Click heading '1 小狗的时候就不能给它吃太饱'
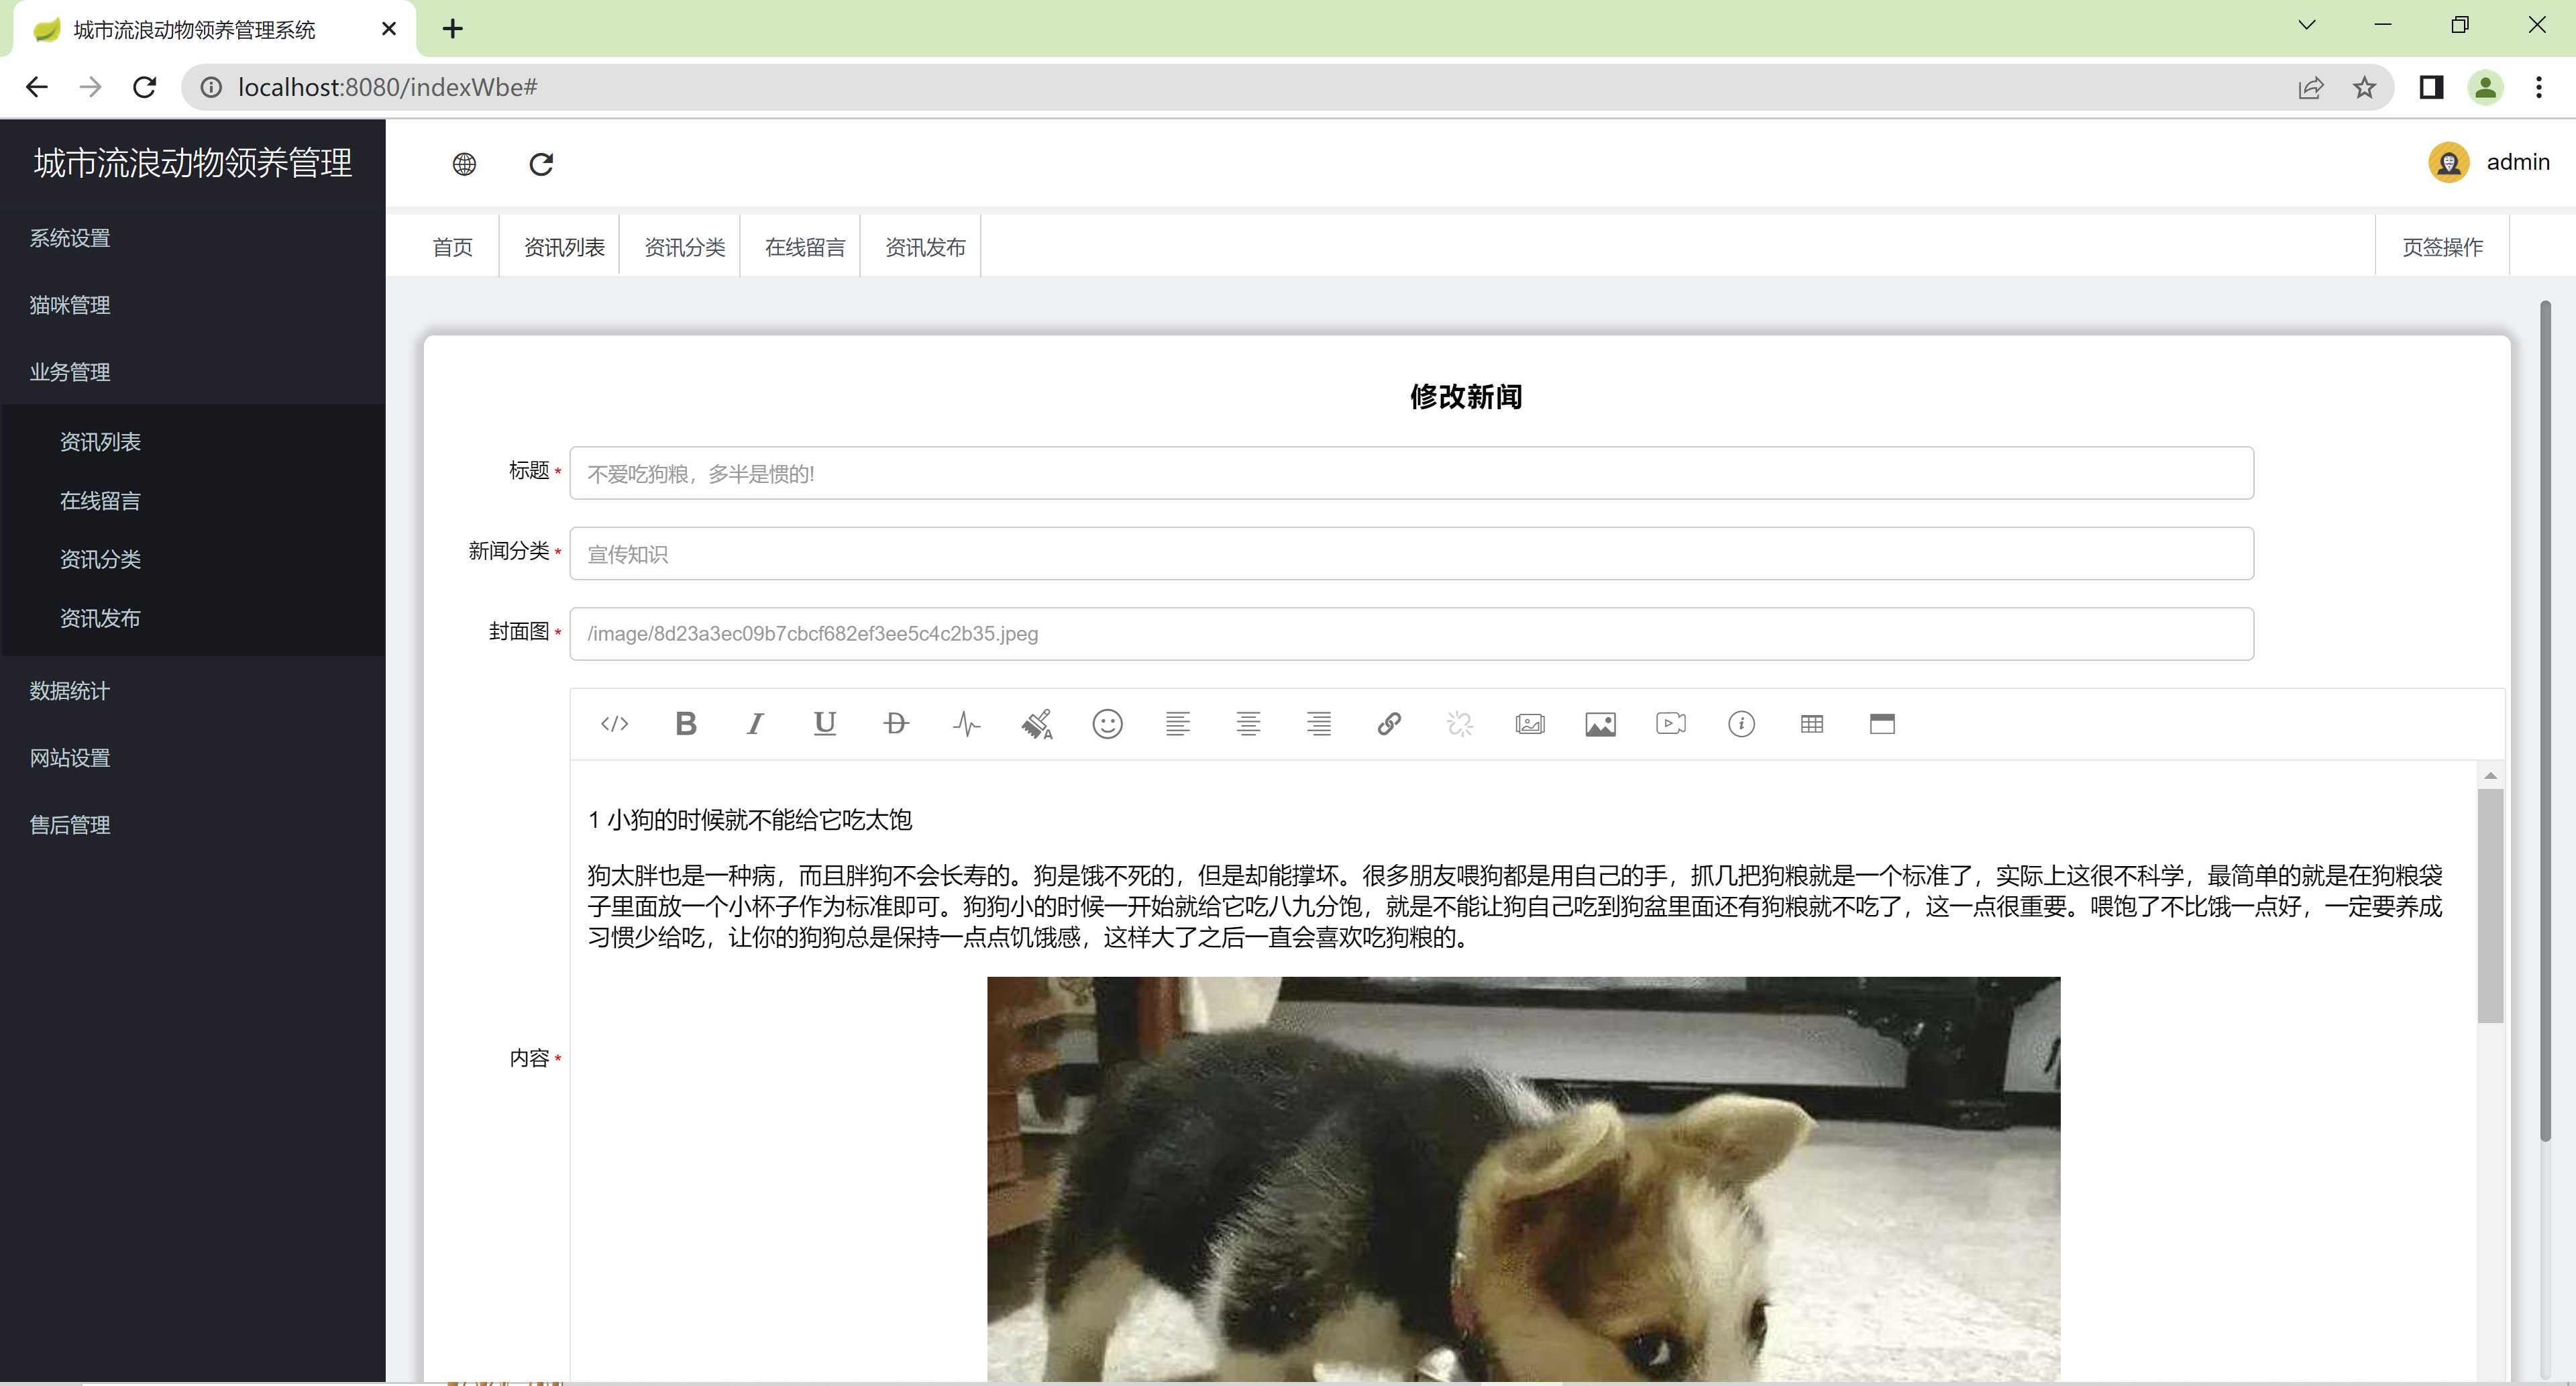2576x1386 pixels. coord(750,820)
